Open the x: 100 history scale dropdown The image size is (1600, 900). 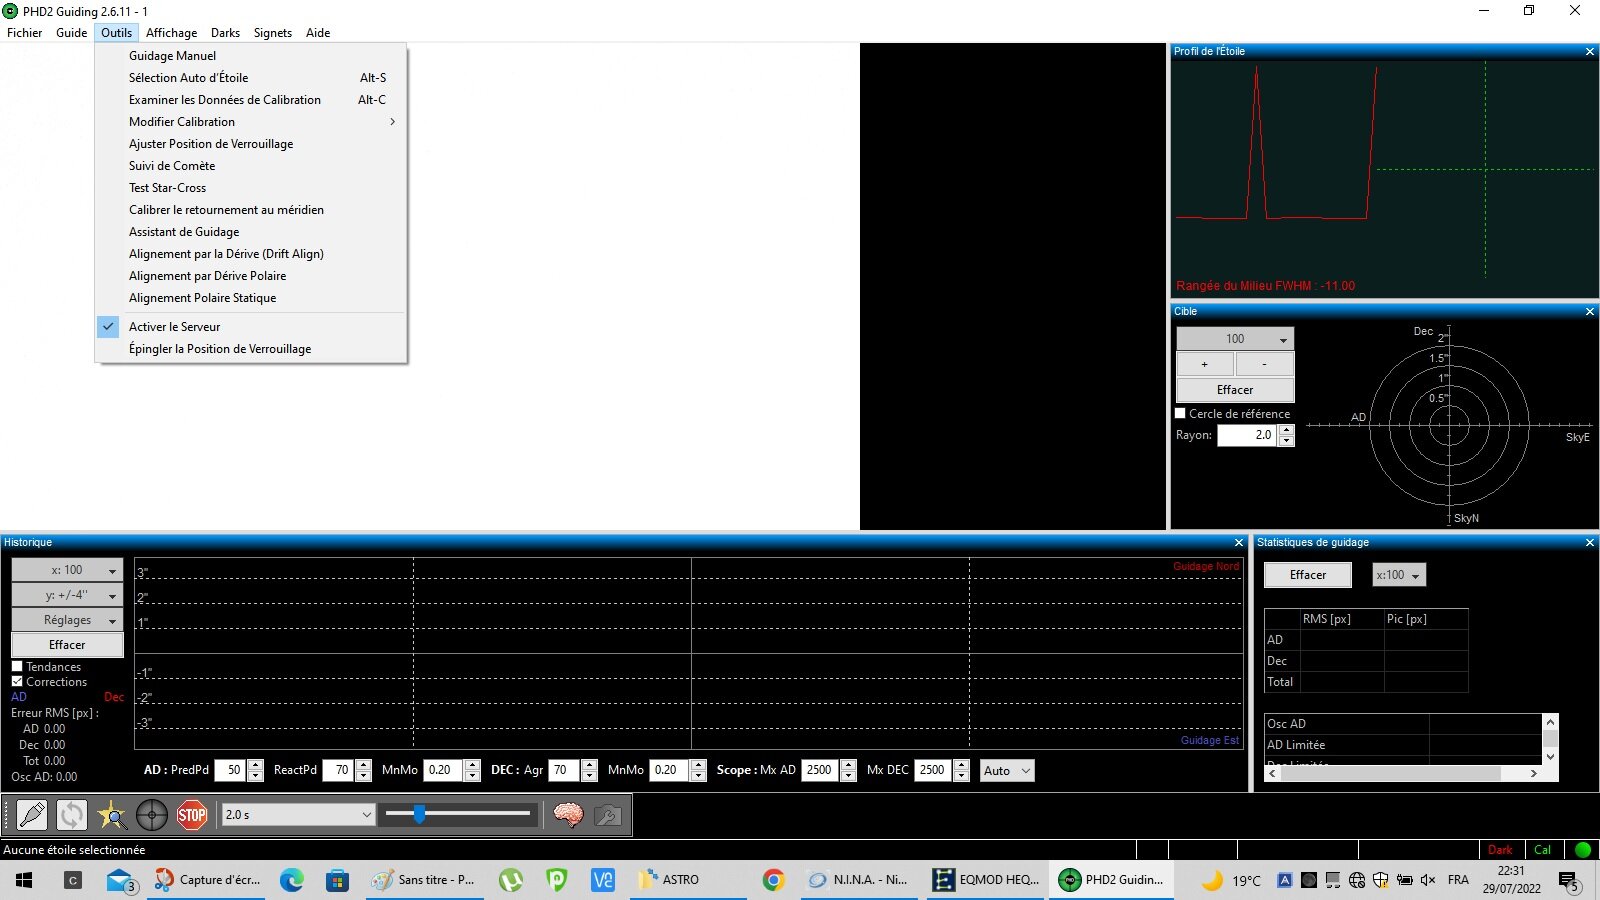67,570
